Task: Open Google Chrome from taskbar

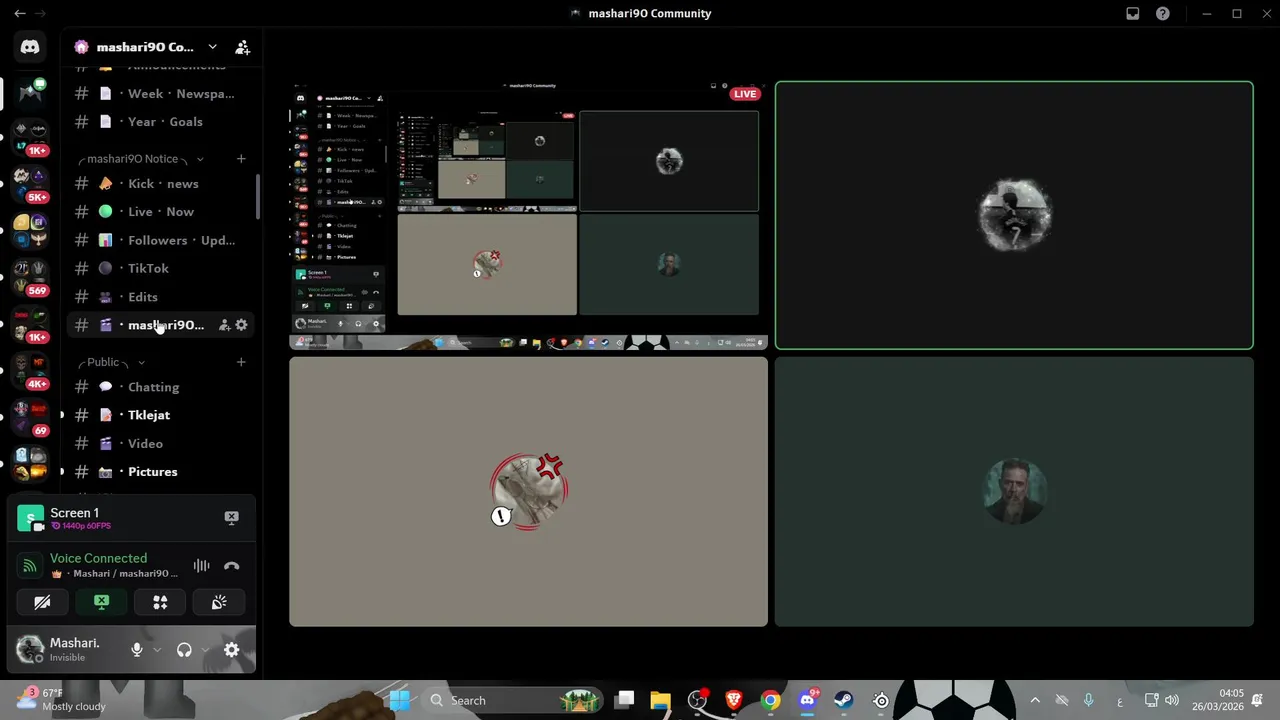Action: tap(770, 700)
